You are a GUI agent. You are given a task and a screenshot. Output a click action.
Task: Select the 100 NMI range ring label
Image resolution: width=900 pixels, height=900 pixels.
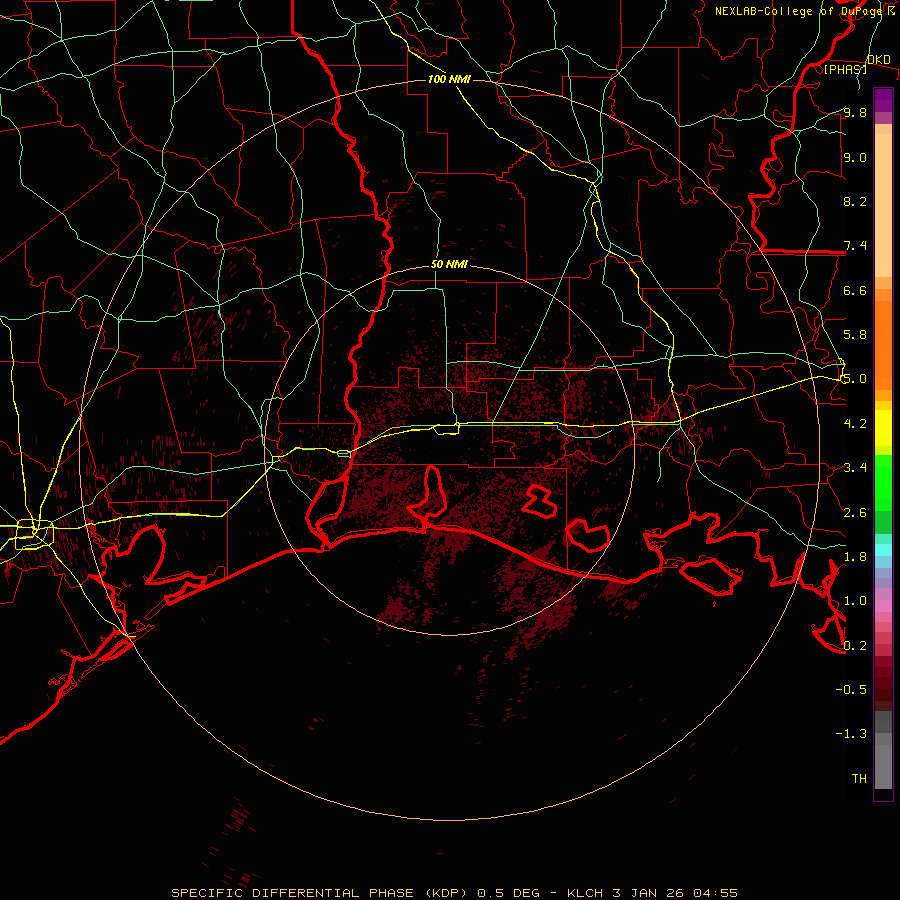tap(449, 79)
